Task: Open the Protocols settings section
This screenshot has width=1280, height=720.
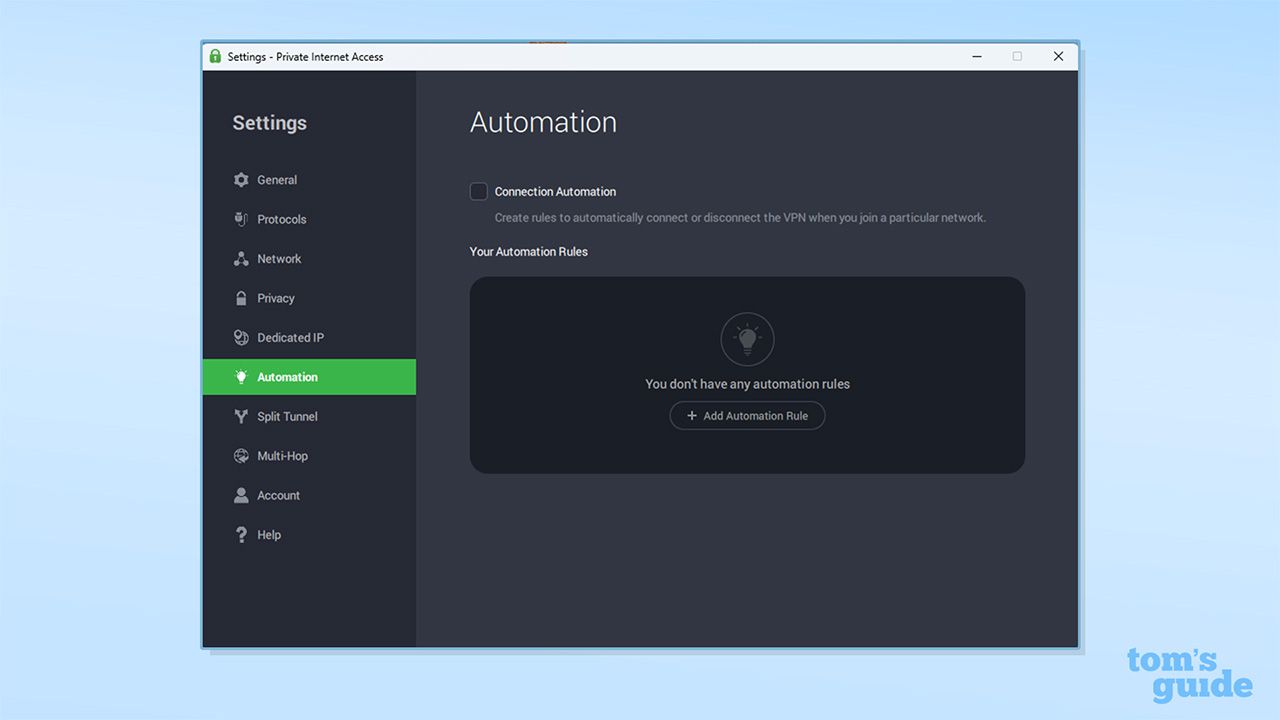Action: coord(309,219)
